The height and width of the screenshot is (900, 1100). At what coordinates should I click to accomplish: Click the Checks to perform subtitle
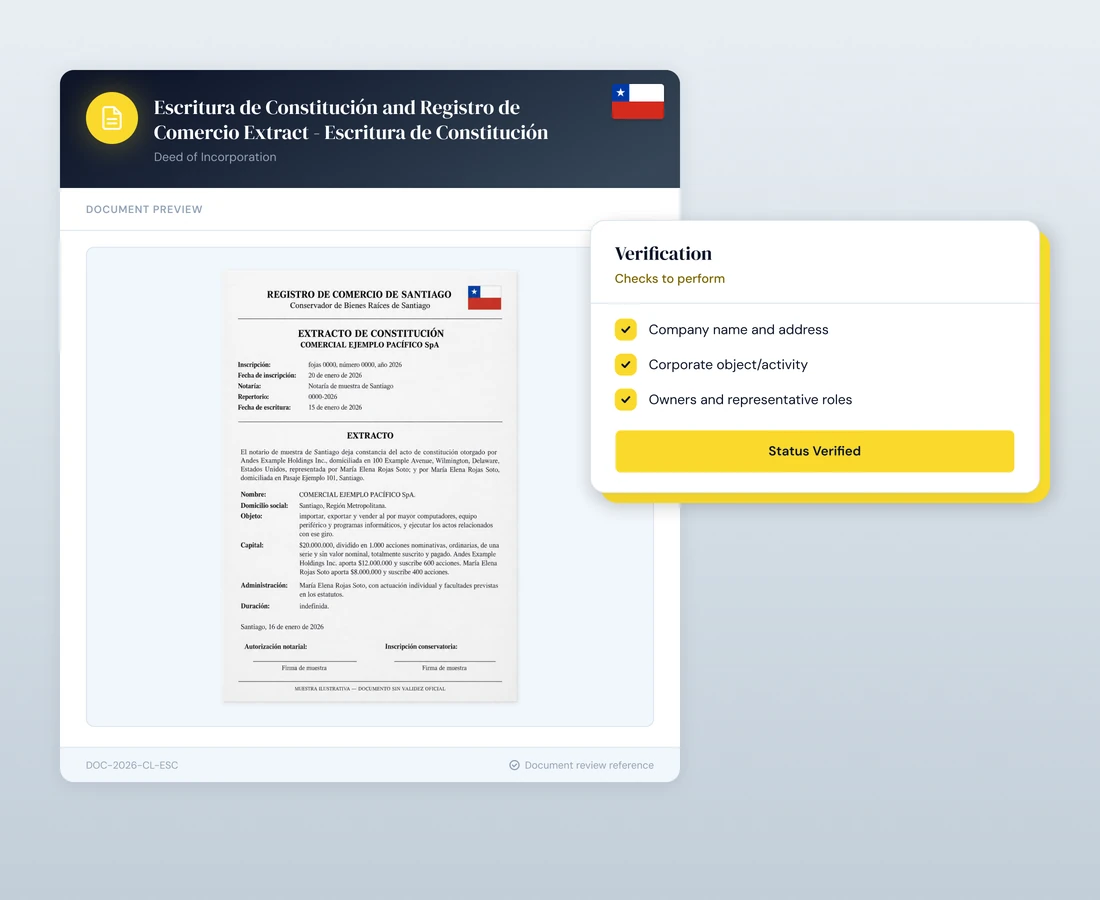tap(669, 278)
